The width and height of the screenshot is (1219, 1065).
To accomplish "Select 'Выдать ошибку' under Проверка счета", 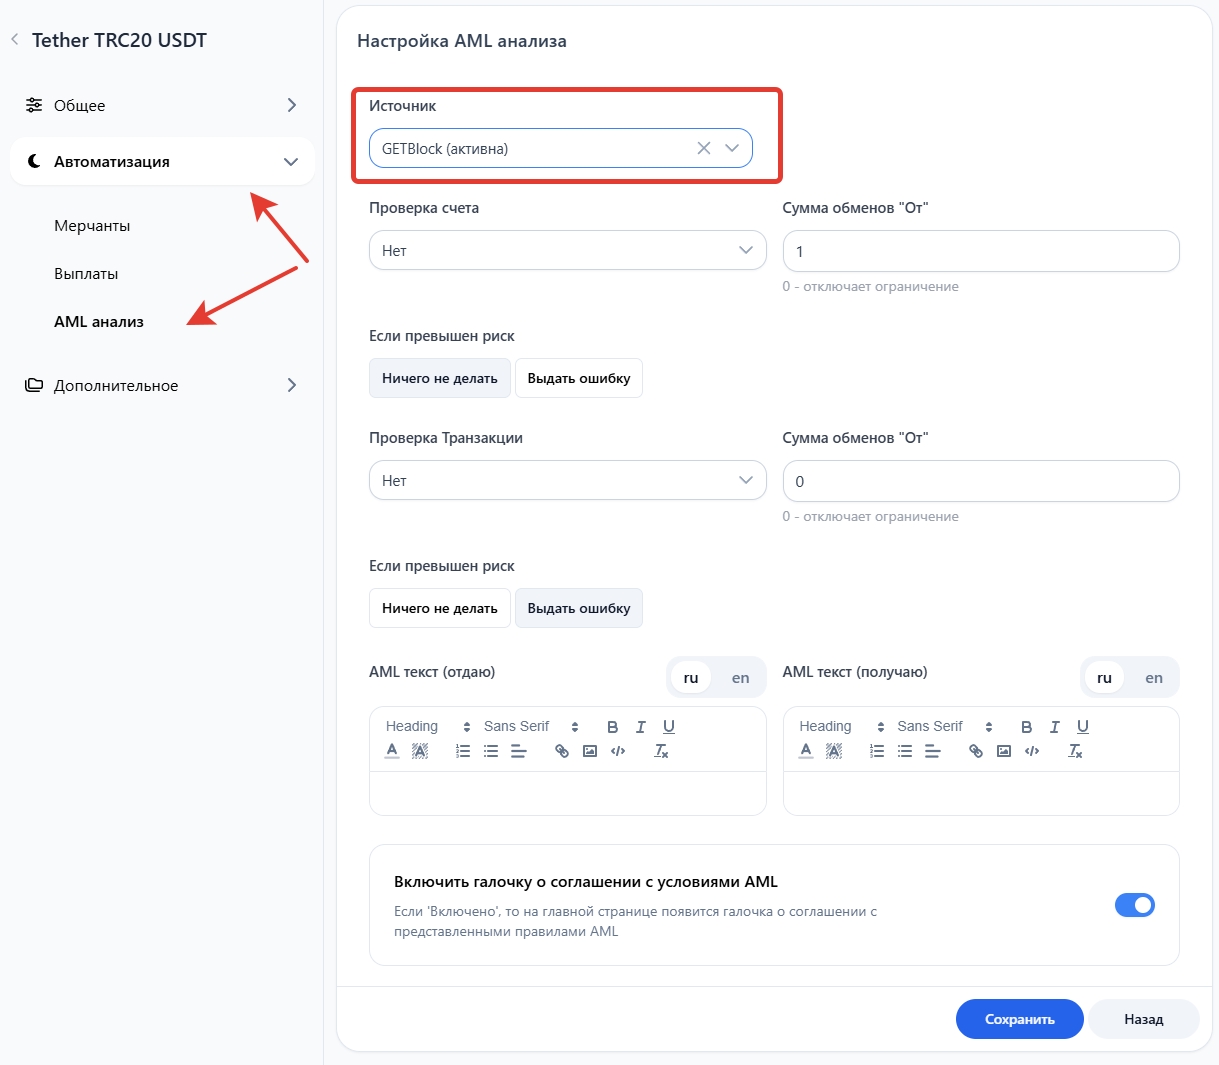I will [579, 378].
